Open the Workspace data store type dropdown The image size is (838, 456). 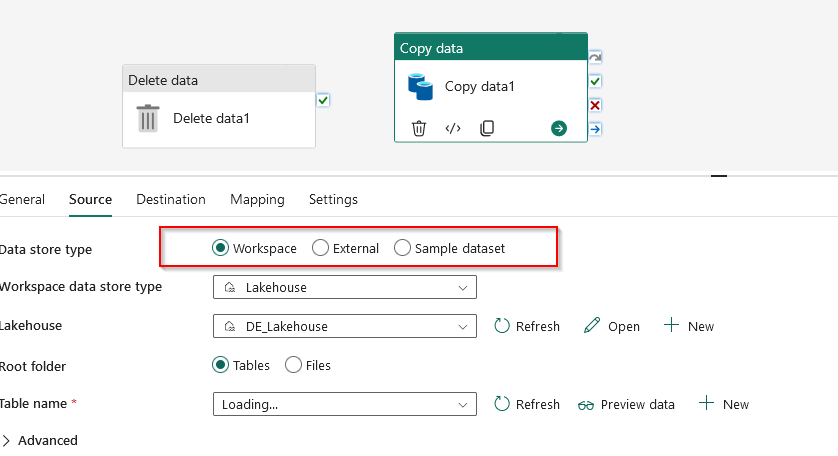pos(345,287)
